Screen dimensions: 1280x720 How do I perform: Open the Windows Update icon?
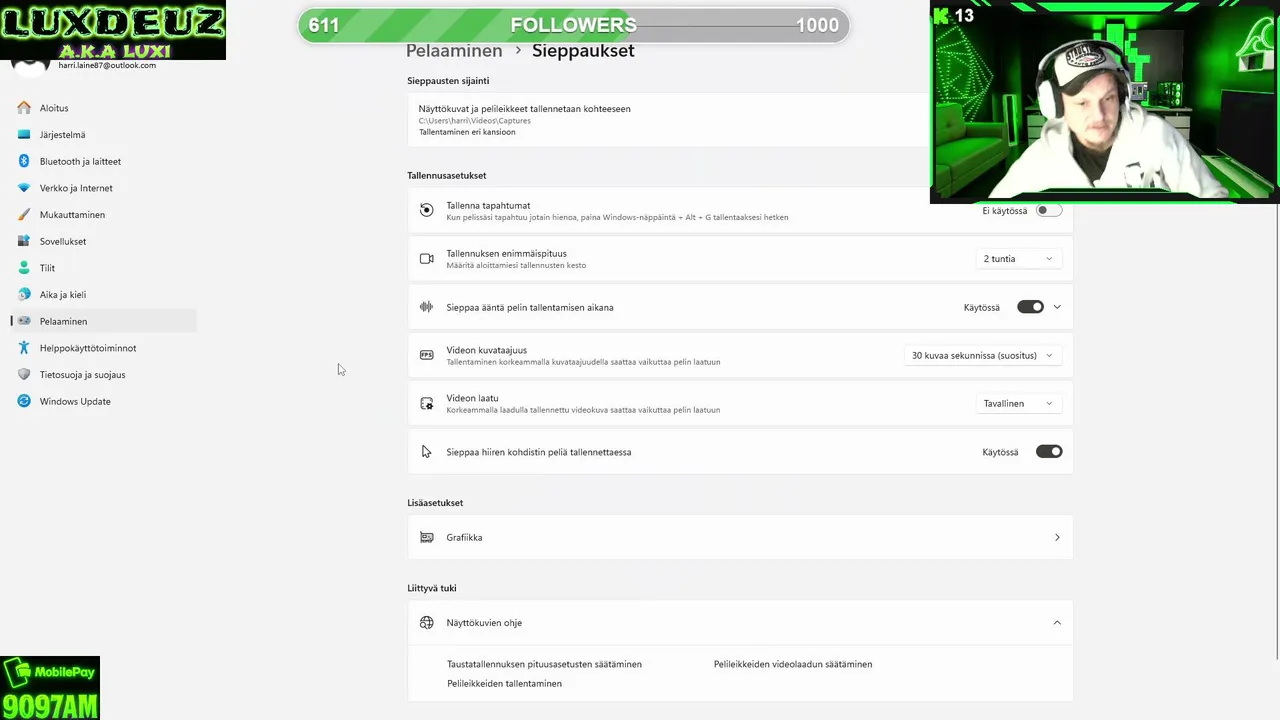24,401
